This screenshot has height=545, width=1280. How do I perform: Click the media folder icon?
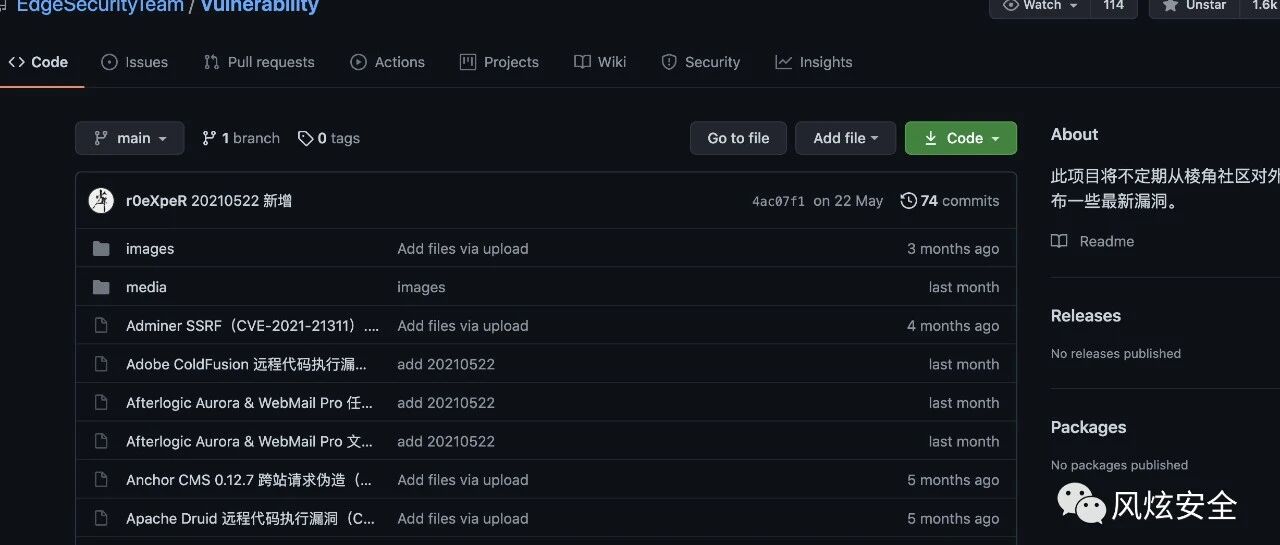pyautogui.click(x=101, y=287)
